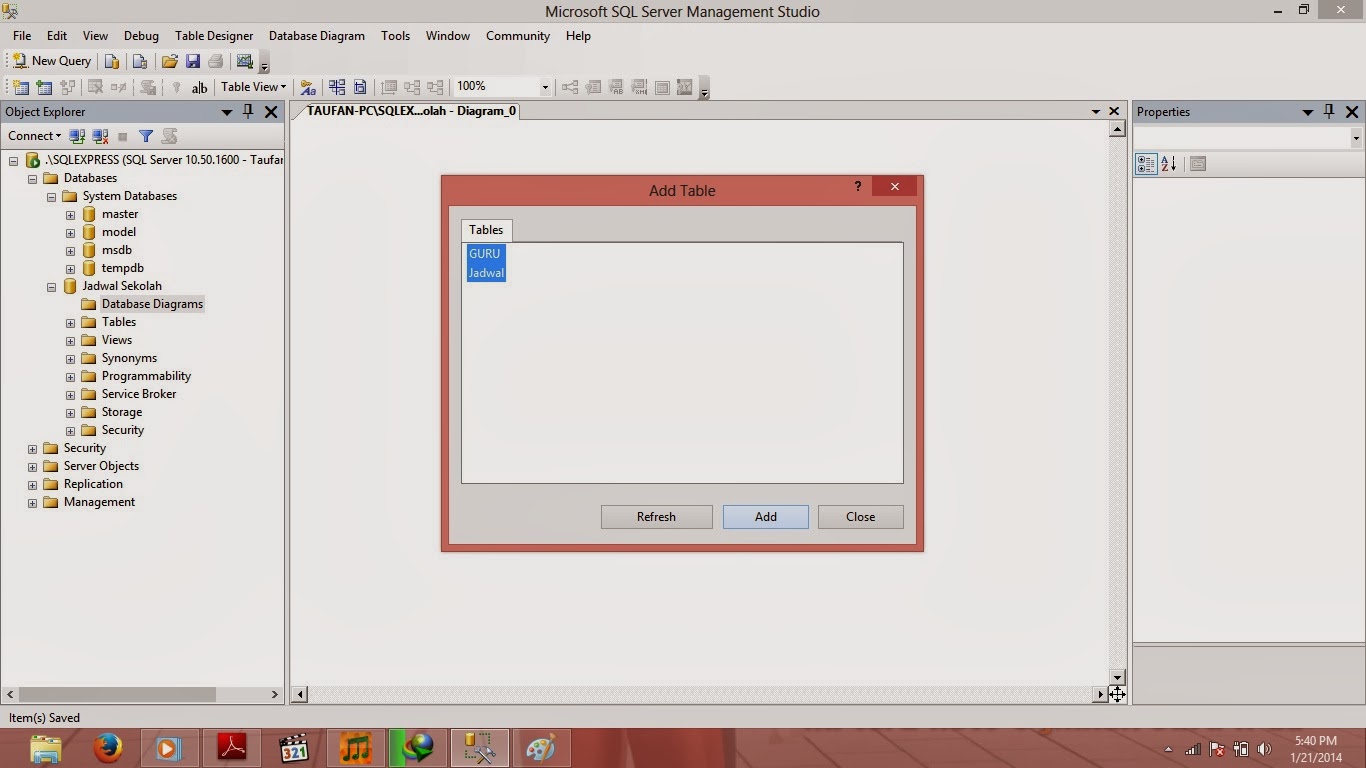
Task: Click the Disconnect server icon
Action: tap(100, 136)
